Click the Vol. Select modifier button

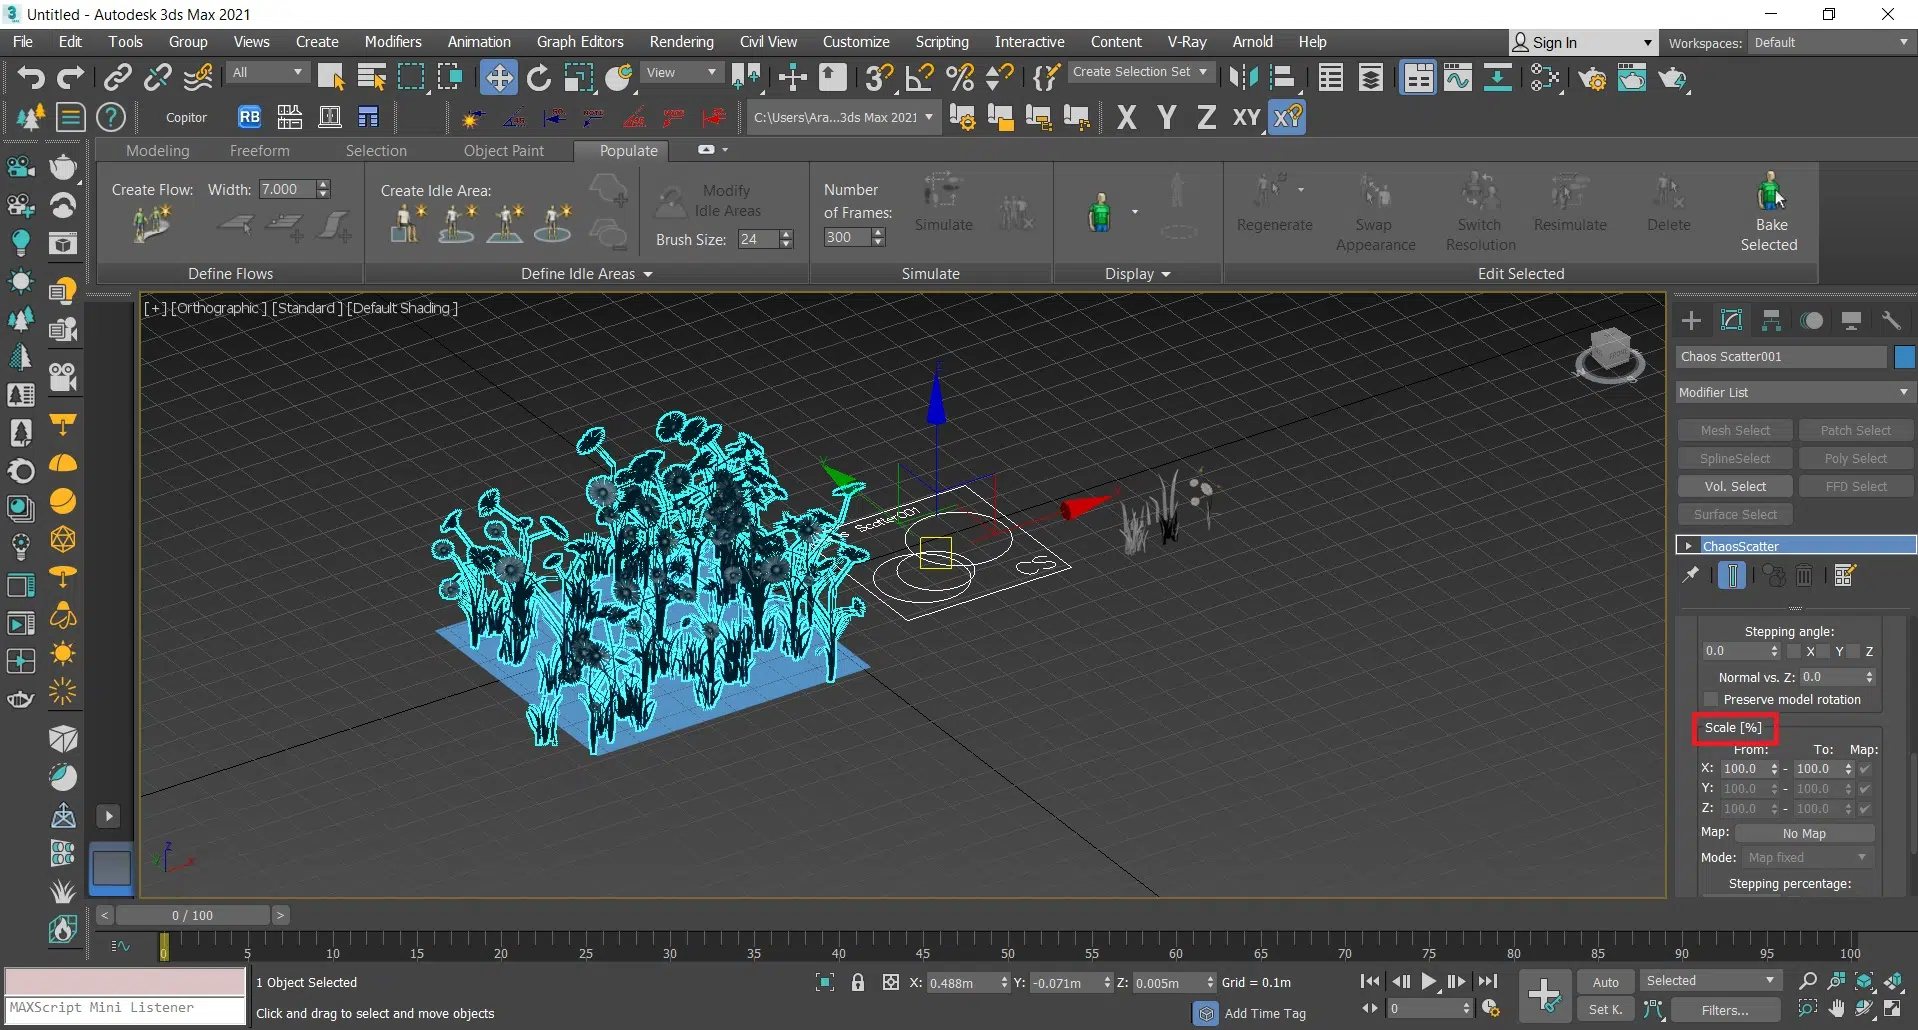tap(1735, 486)
